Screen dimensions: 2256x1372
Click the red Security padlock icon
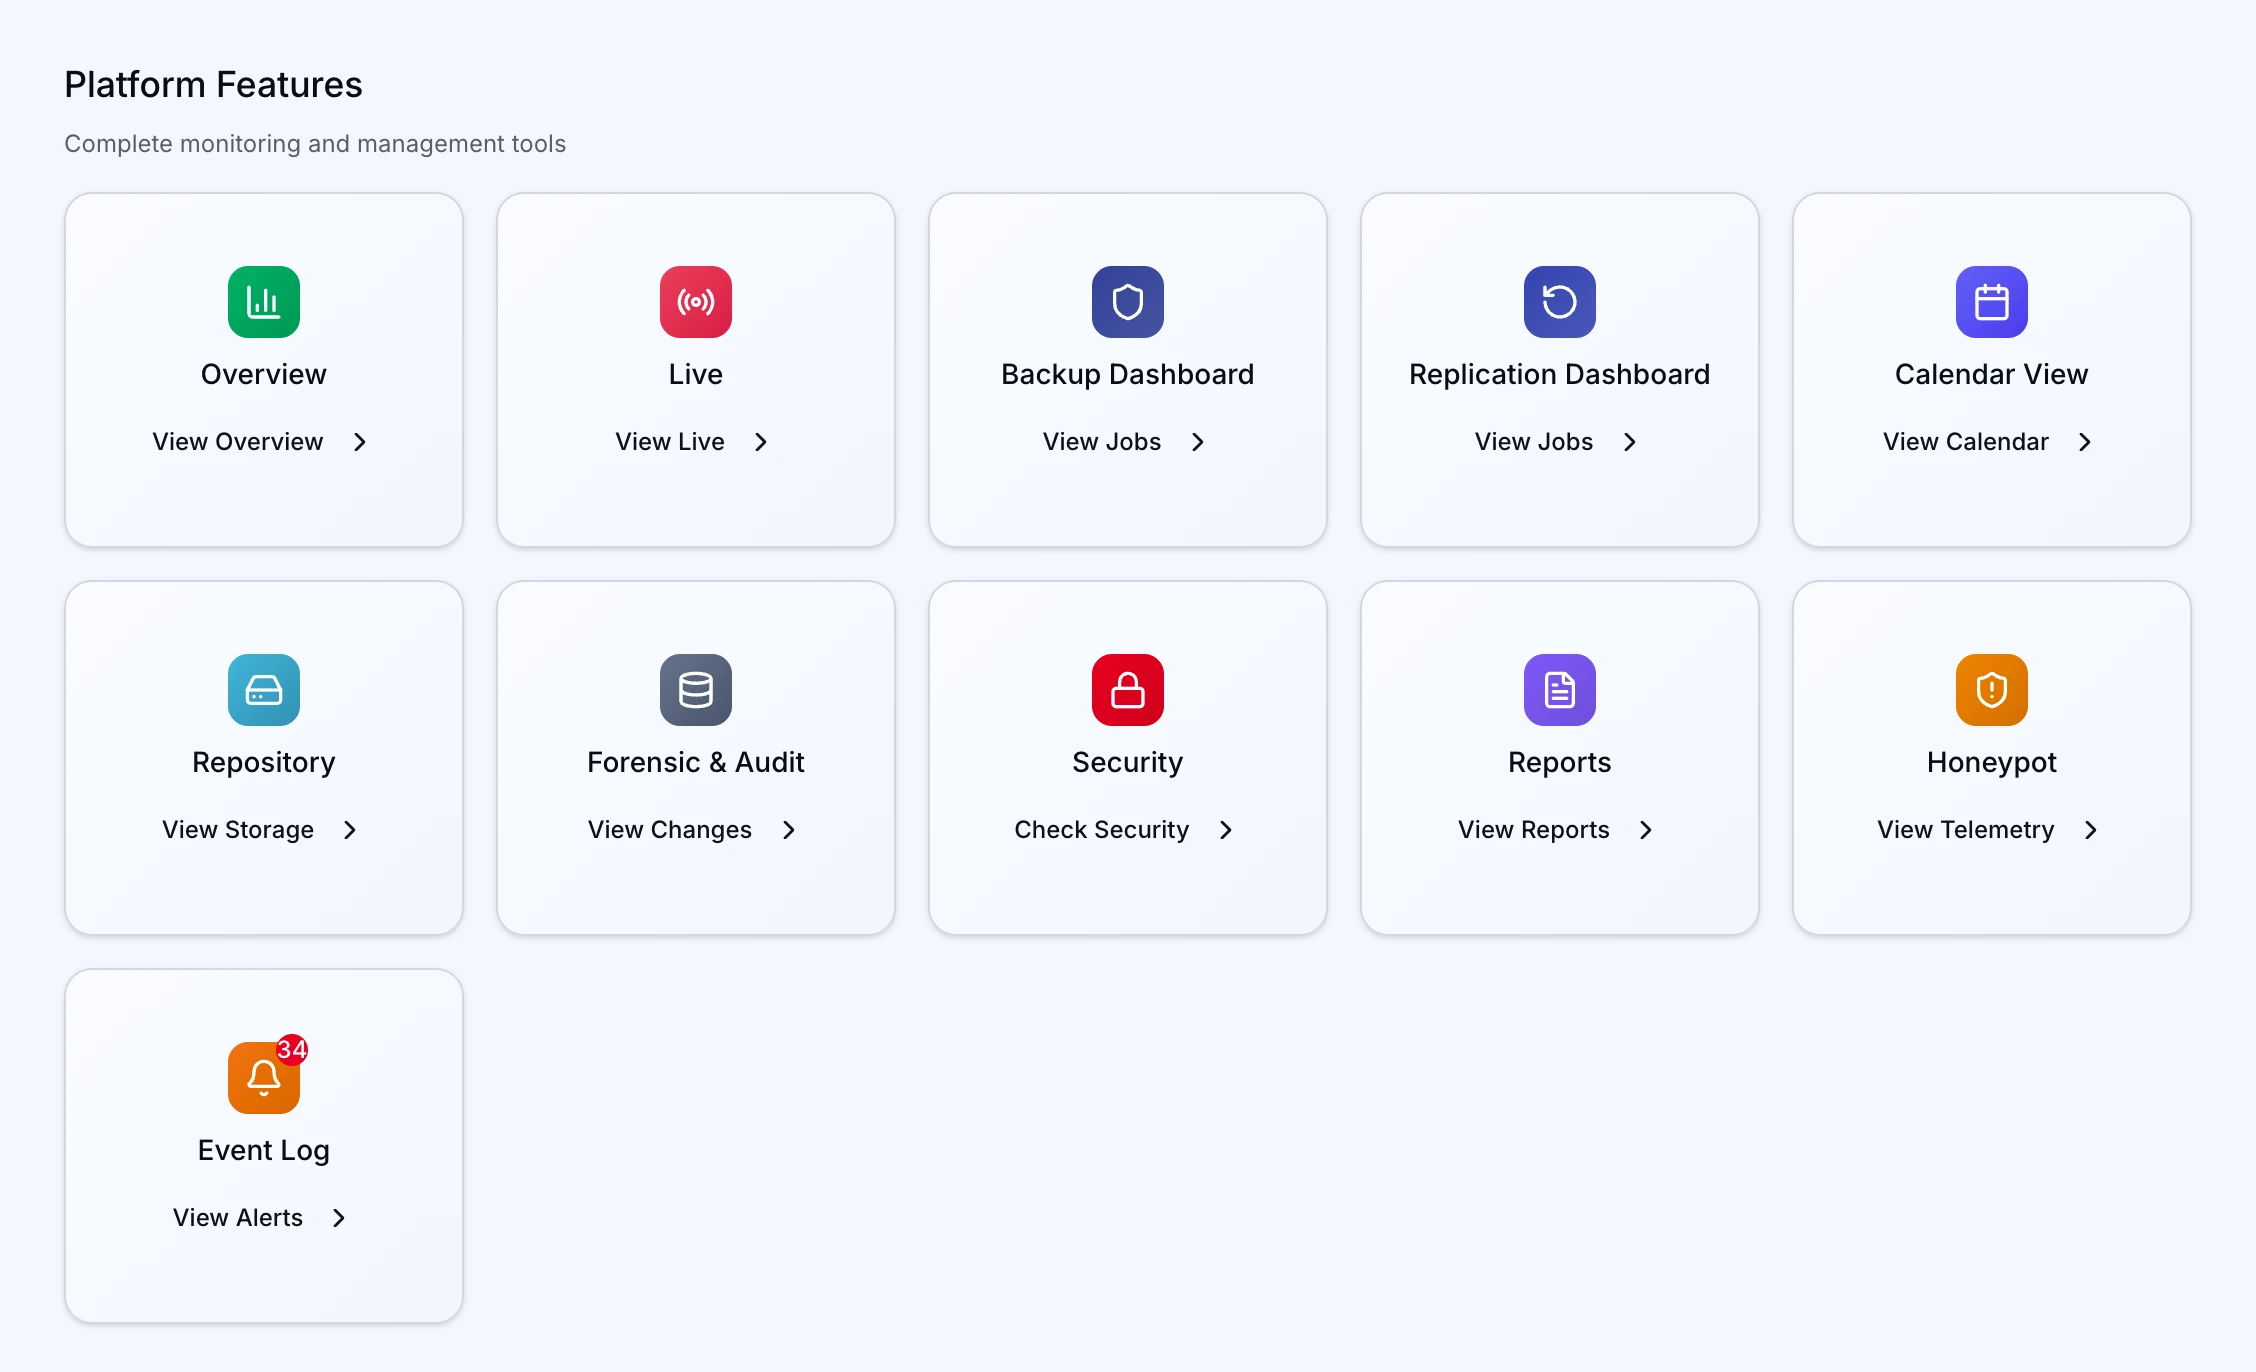pyautogui.click(x=1128, y=690)
